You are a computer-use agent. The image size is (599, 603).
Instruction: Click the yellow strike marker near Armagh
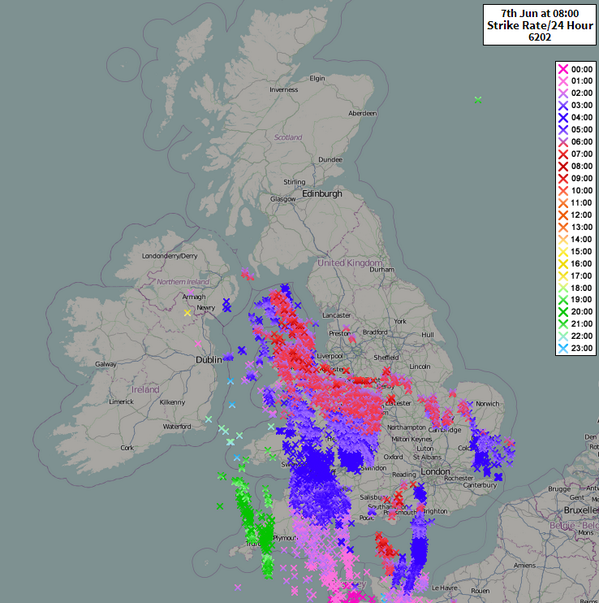point(187,313)
